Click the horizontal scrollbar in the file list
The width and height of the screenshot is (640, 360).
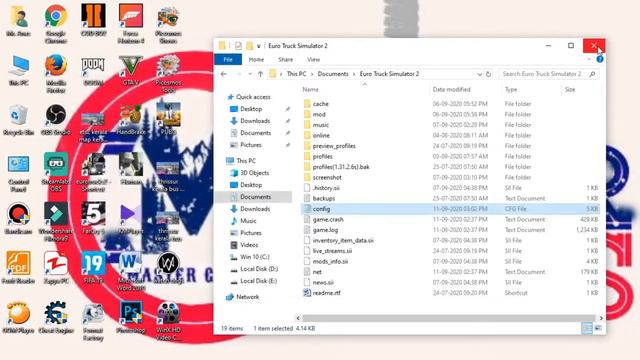(449, 318)
